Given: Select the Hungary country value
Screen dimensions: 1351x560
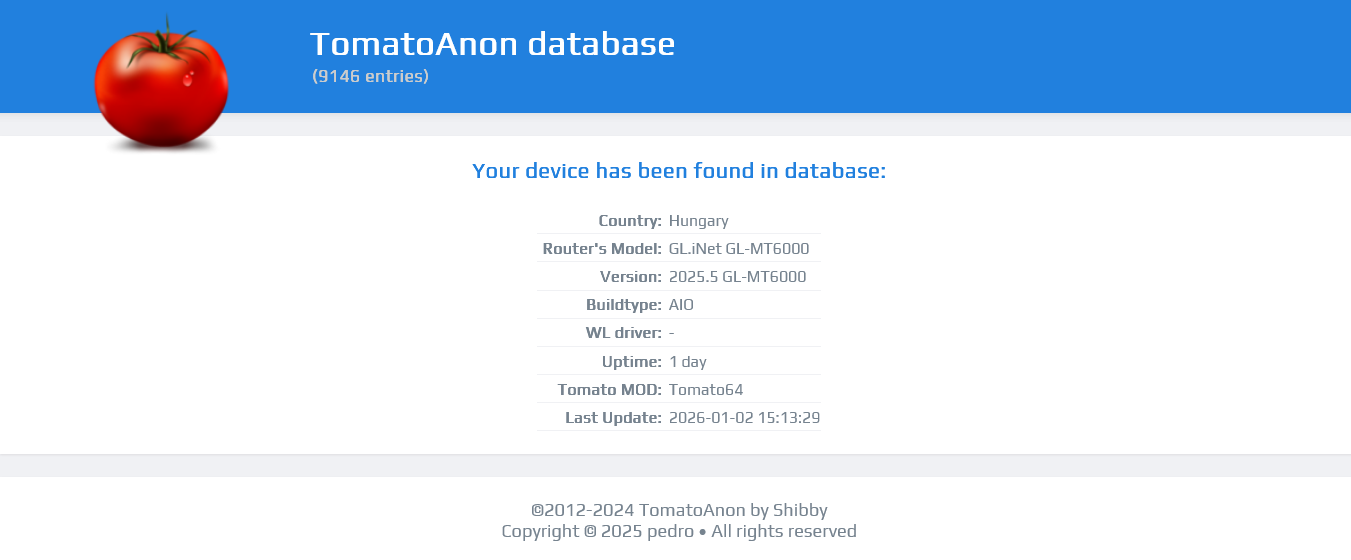Looking at the screenshot, I should coord(698,221).
